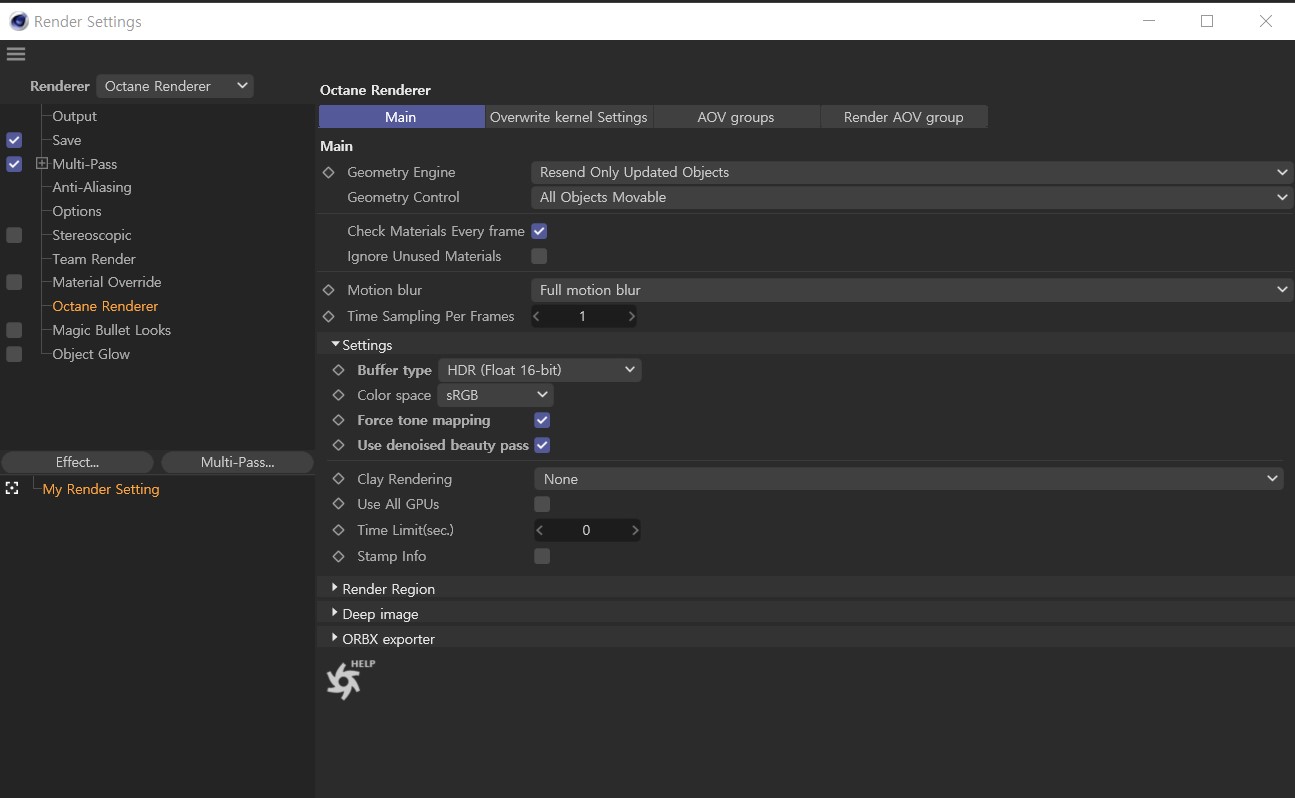Viewport: 1295px width, 798px height.
Task: Uncheck Force tone mapping
Action: [x=542, y=420]
